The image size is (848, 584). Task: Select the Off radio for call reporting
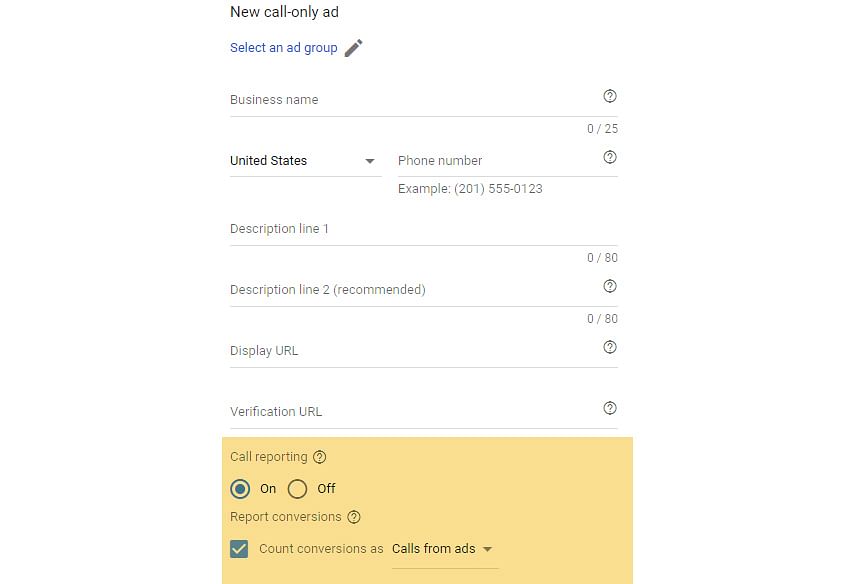[x=297, y=489]
